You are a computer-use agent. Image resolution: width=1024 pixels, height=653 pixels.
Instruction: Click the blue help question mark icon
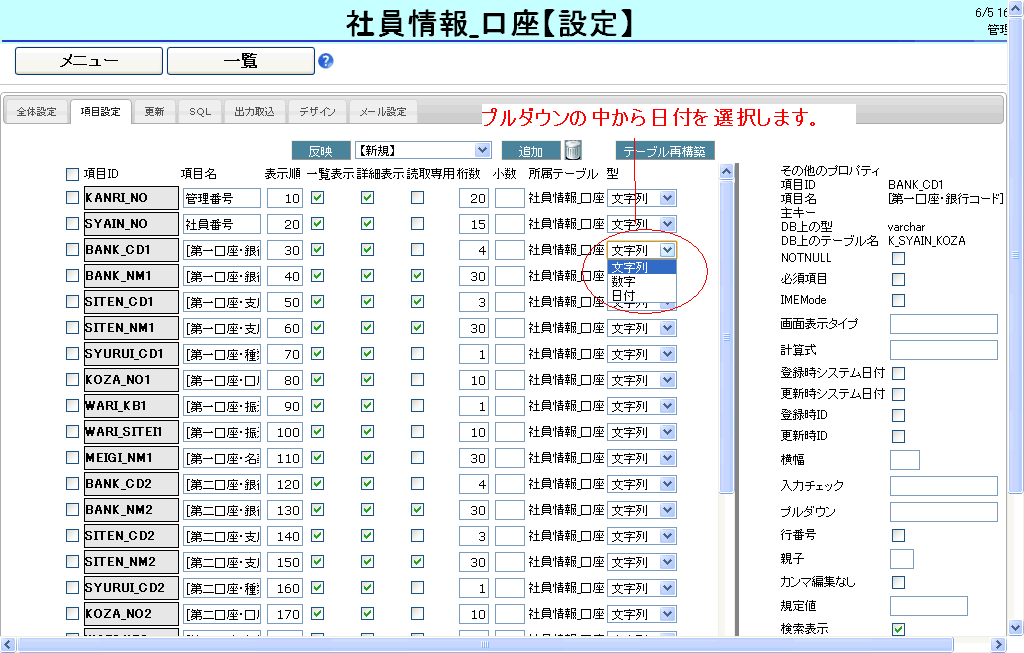(x=325, y=61)
